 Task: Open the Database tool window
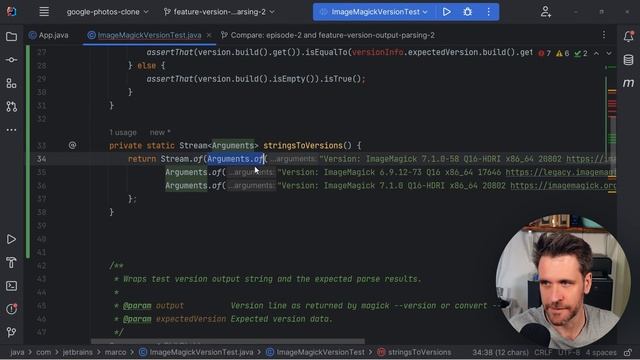[629, 60]
